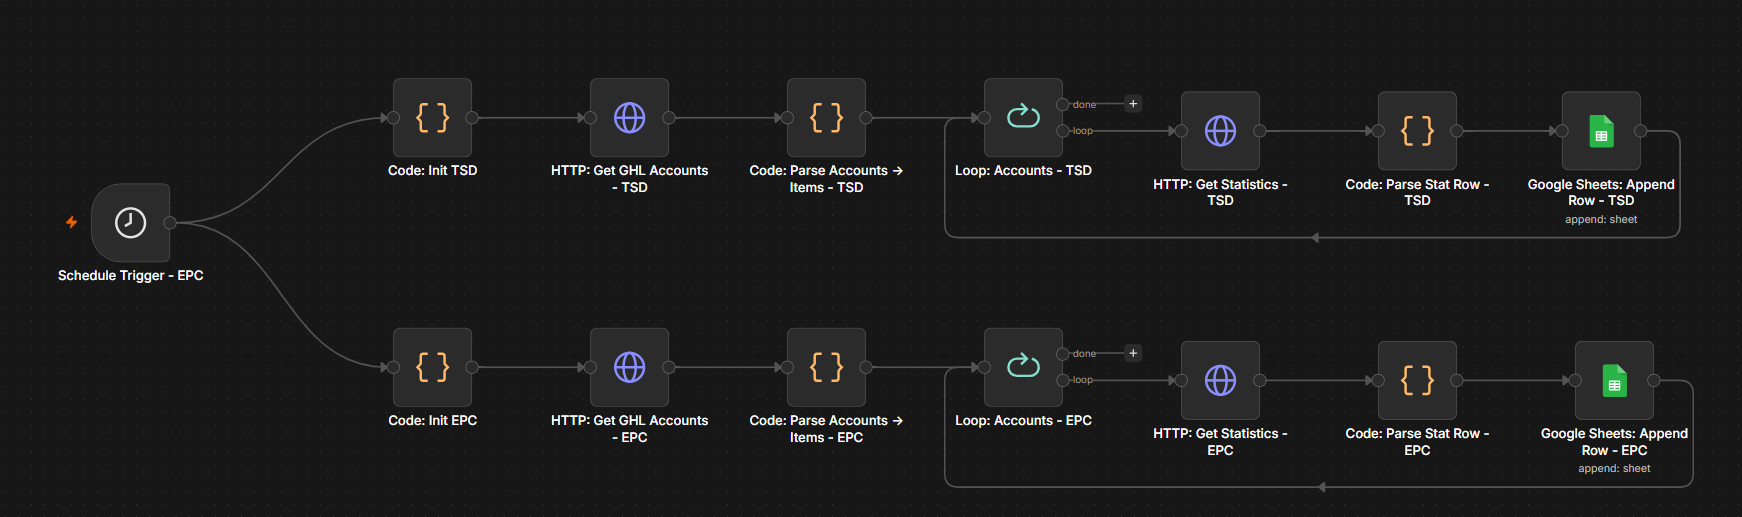
Task: Open Code: Parse Accounts → Items - TSD node
Action: tap(826, 118)
